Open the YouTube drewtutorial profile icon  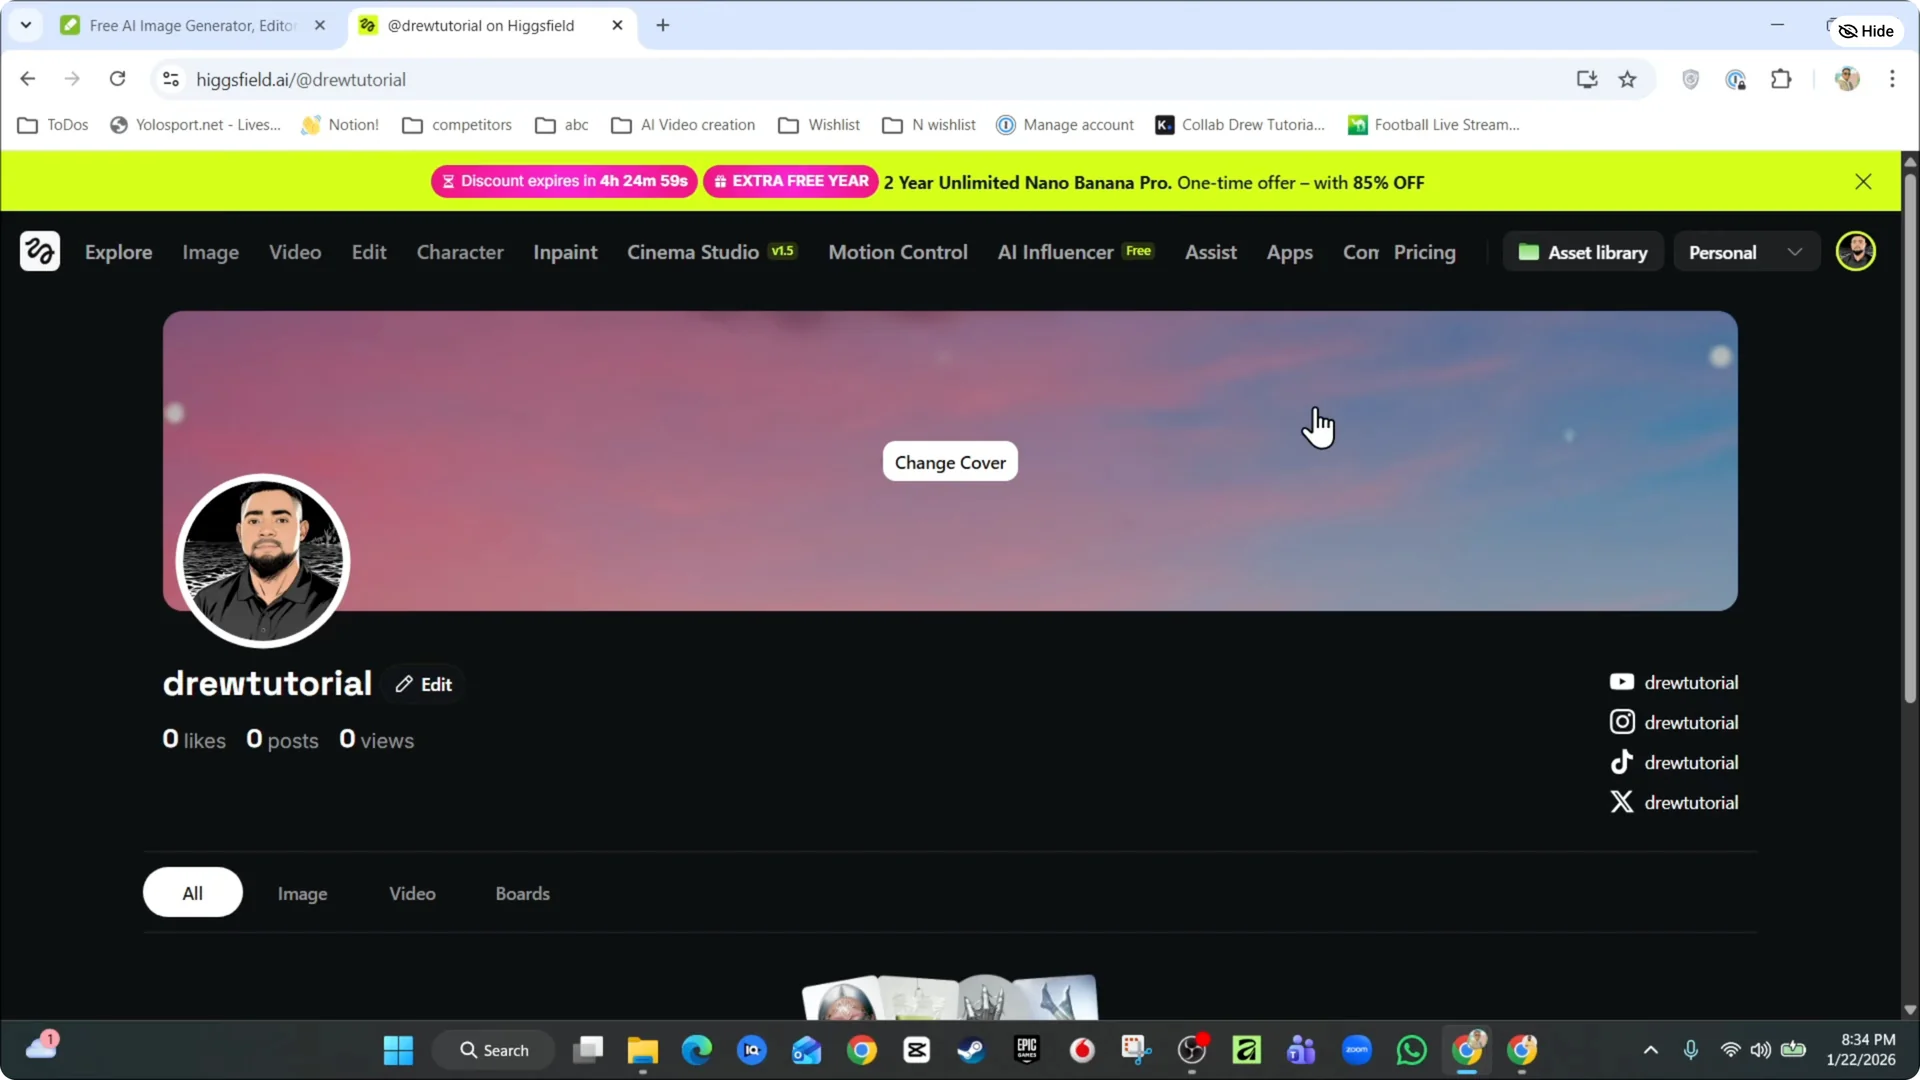(x=1622, y=681)
